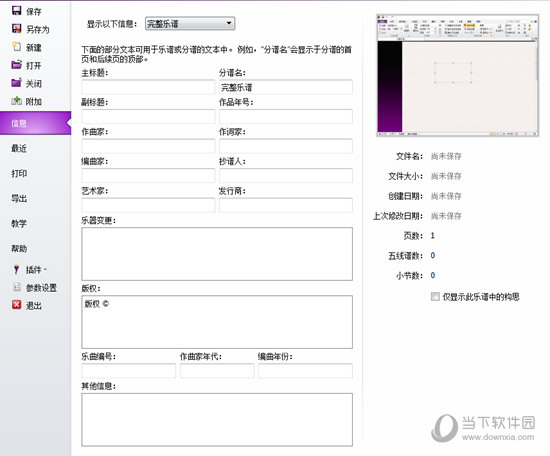Click the 关闭 Close menu label
Viewport: 550px width, 456px height.
pyautogui.click(x=34, y=83)
